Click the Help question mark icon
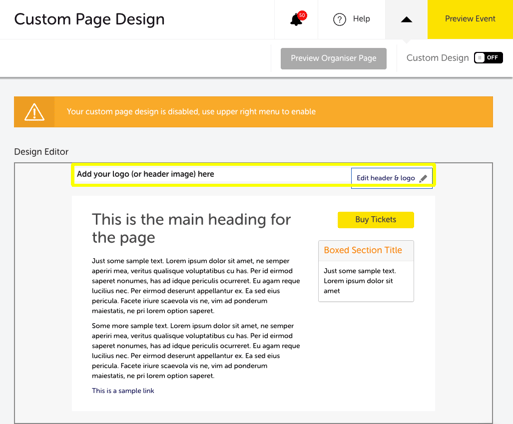 pos(339,19)
